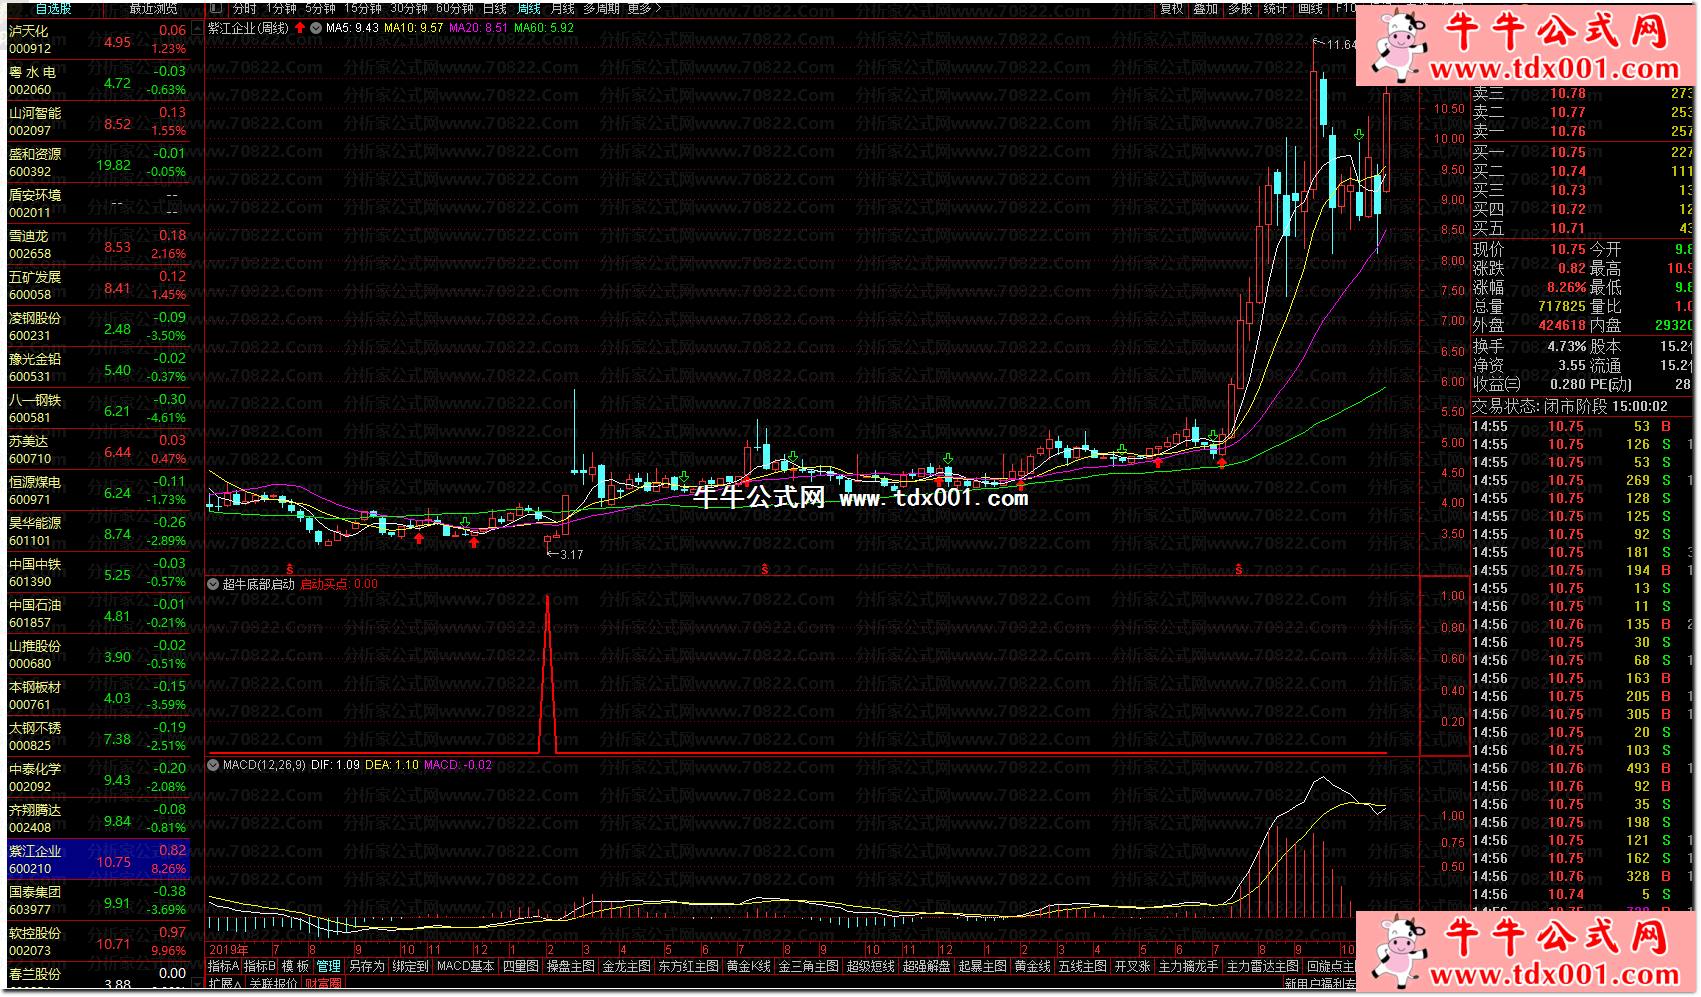Select 泸天化 000912 in watchlist
Viewport: 1701px width, 997px height.
point(97,40)
